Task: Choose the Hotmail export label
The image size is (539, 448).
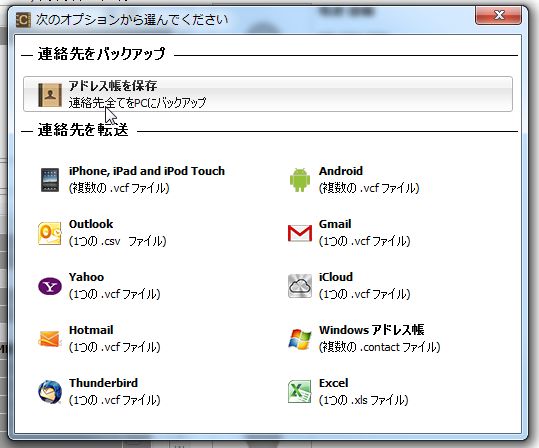Action: click(91, 330)
